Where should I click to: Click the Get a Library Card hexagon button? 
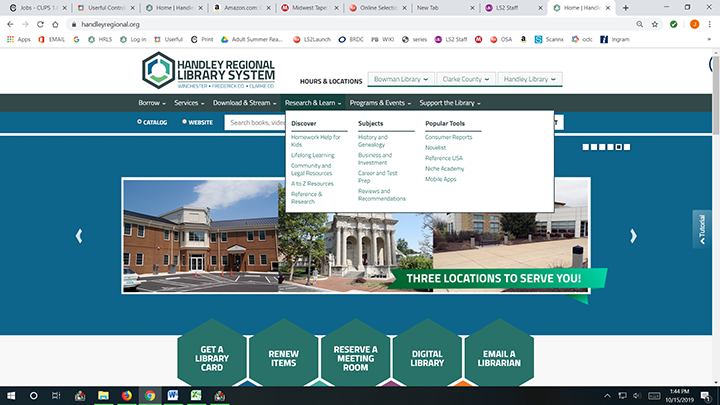[x=211, y=357]
